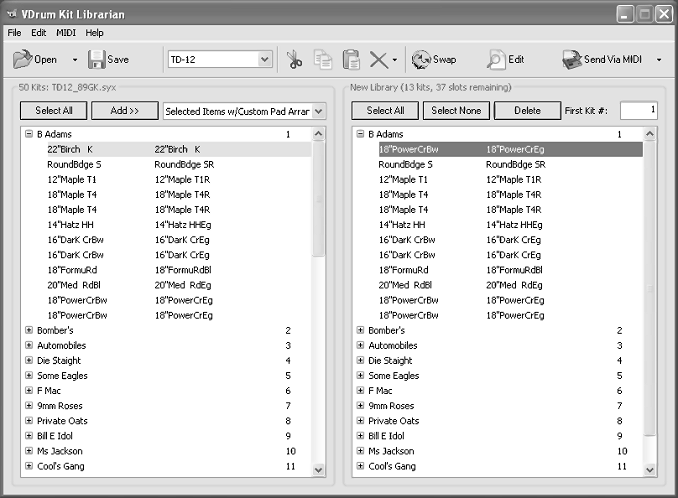Viewport: 678px width, 498px height.
Task: Open the TD-12 module dropdown
Action: pos(264,60)
